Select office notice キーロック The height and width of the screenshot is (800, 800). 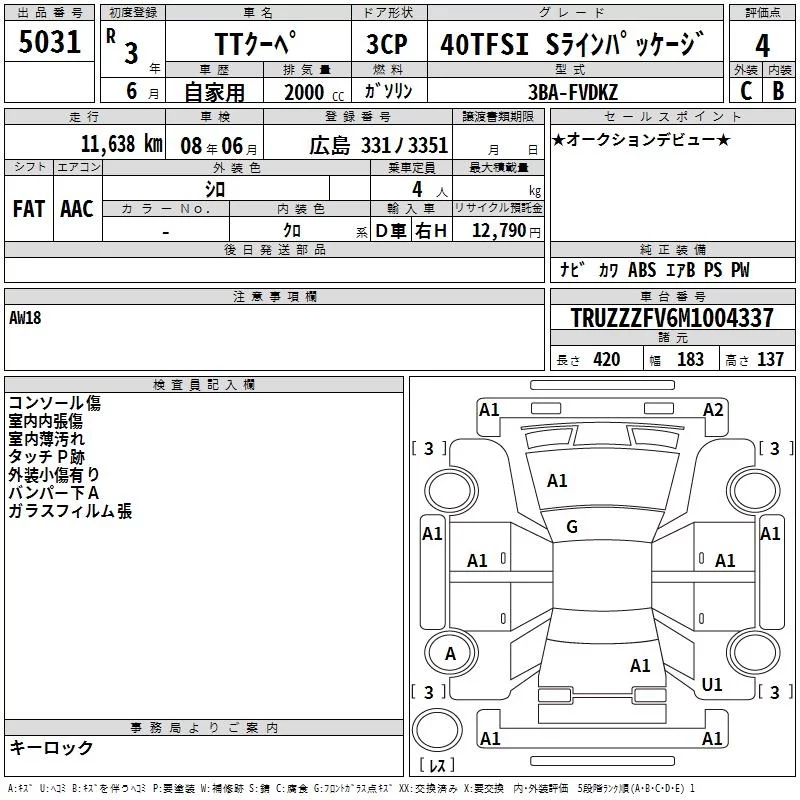51,747
